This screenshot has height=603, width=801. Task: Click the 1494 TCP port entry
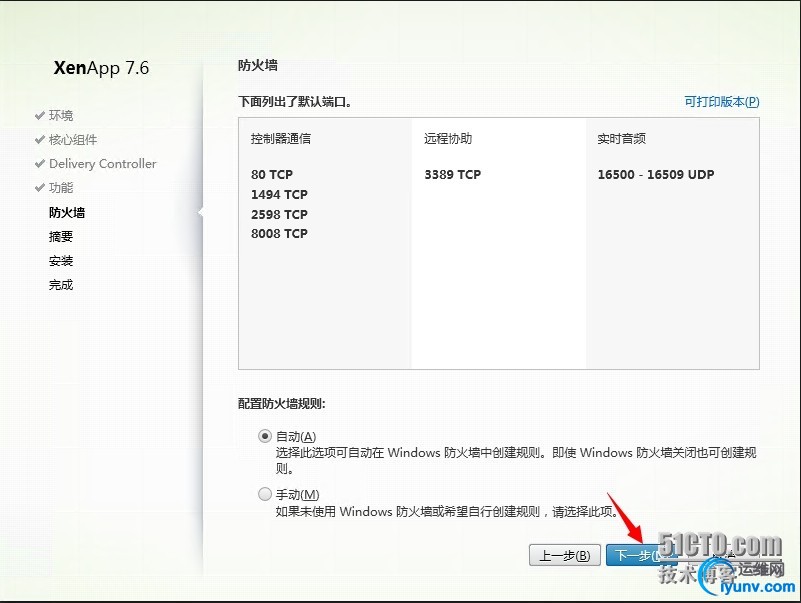[279, 195]
